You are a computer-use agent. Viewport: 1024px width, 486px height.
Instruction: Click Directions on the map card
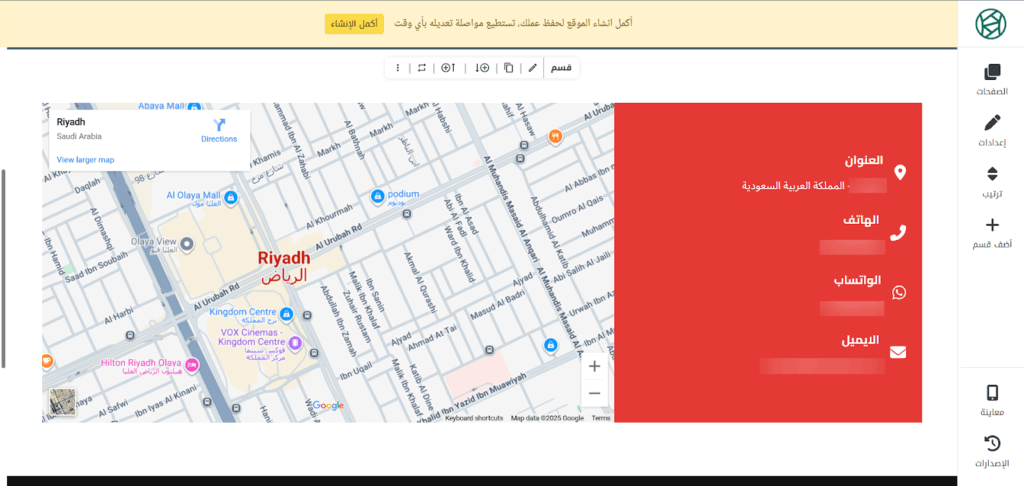(x=219, y=130)
